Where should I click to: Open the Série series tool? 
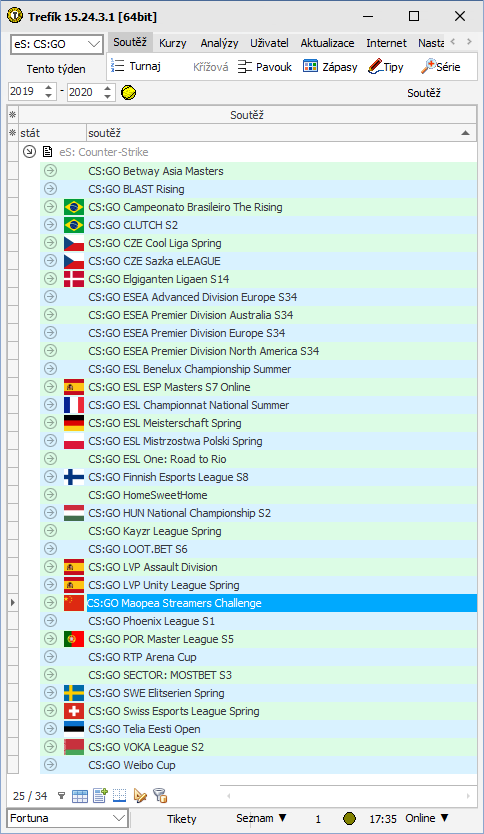pos(440,67)
